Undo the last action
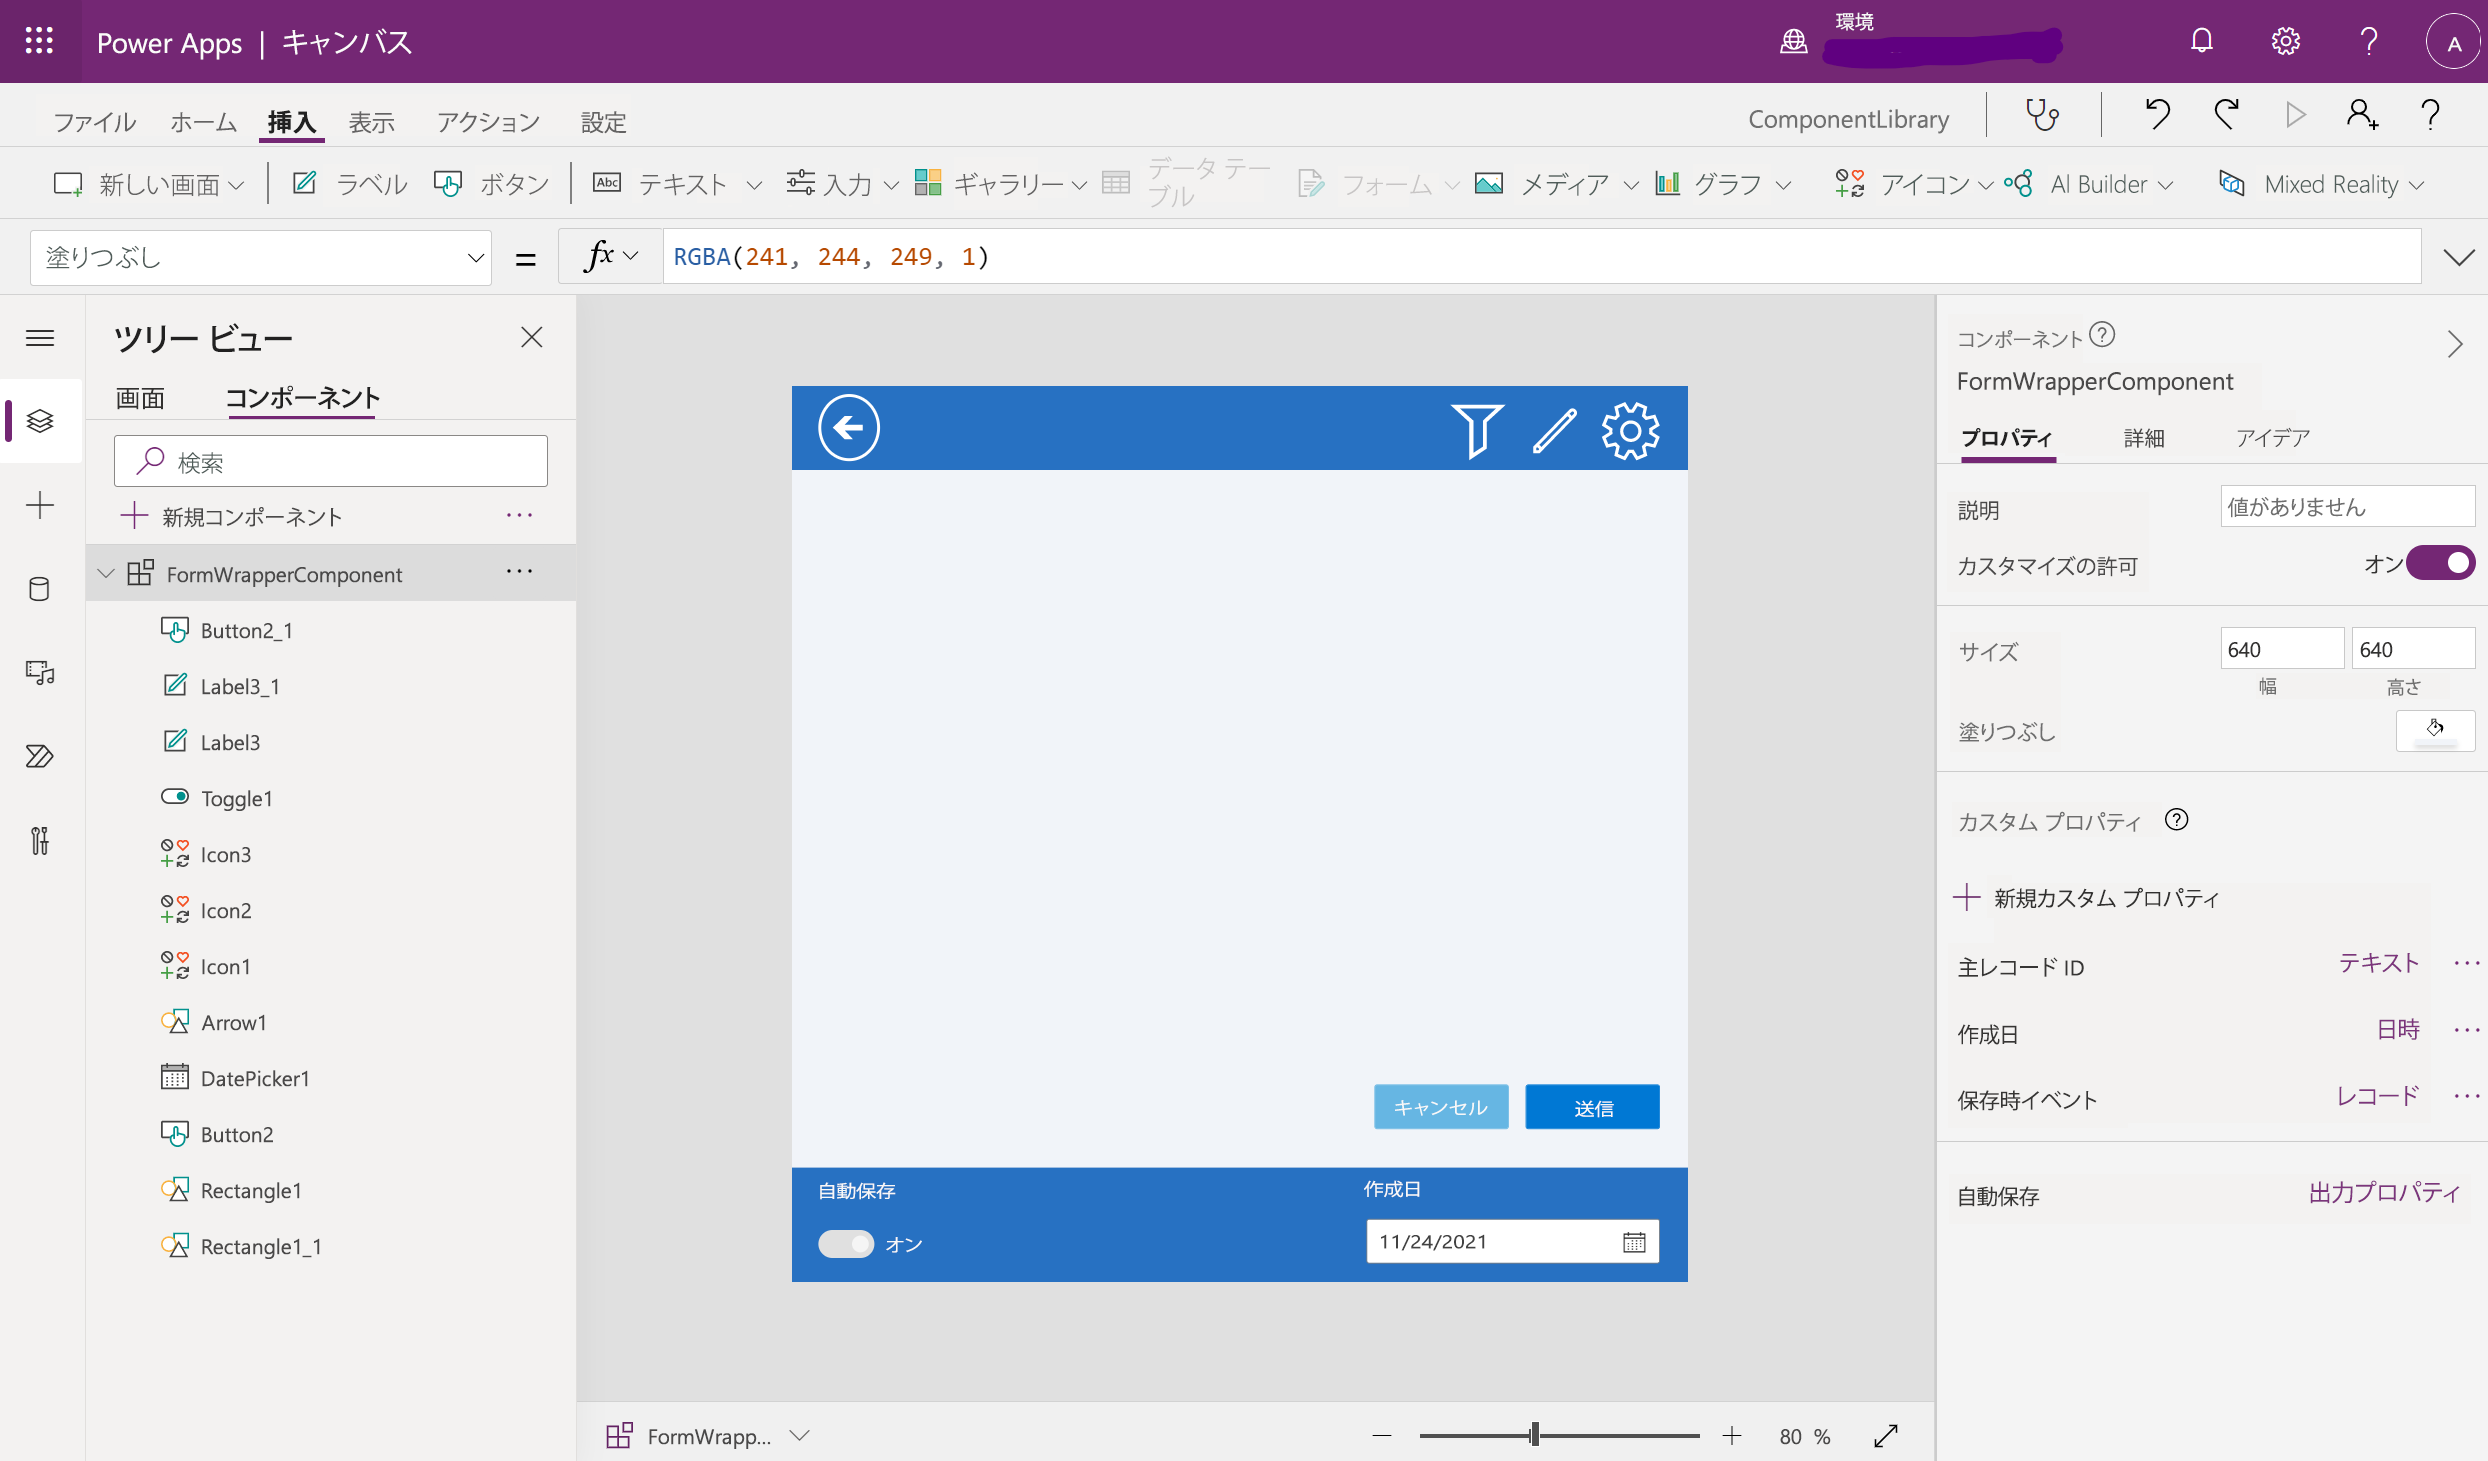 [x=2157, y=115]
